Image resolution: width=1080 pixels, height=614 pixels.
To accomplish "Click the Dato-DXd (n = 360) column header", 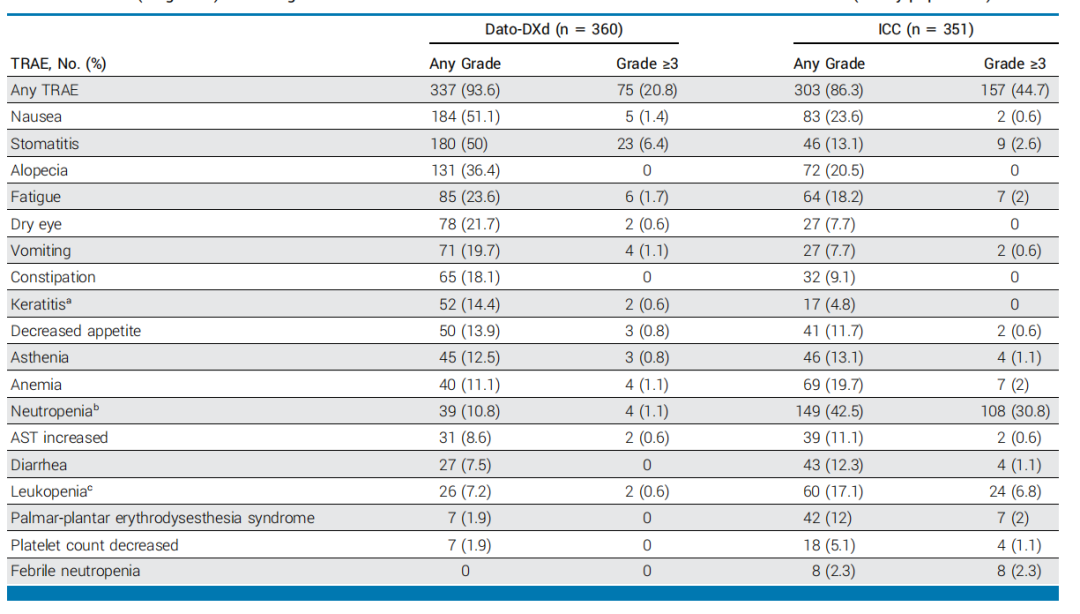I will click(x=554, y=30).
